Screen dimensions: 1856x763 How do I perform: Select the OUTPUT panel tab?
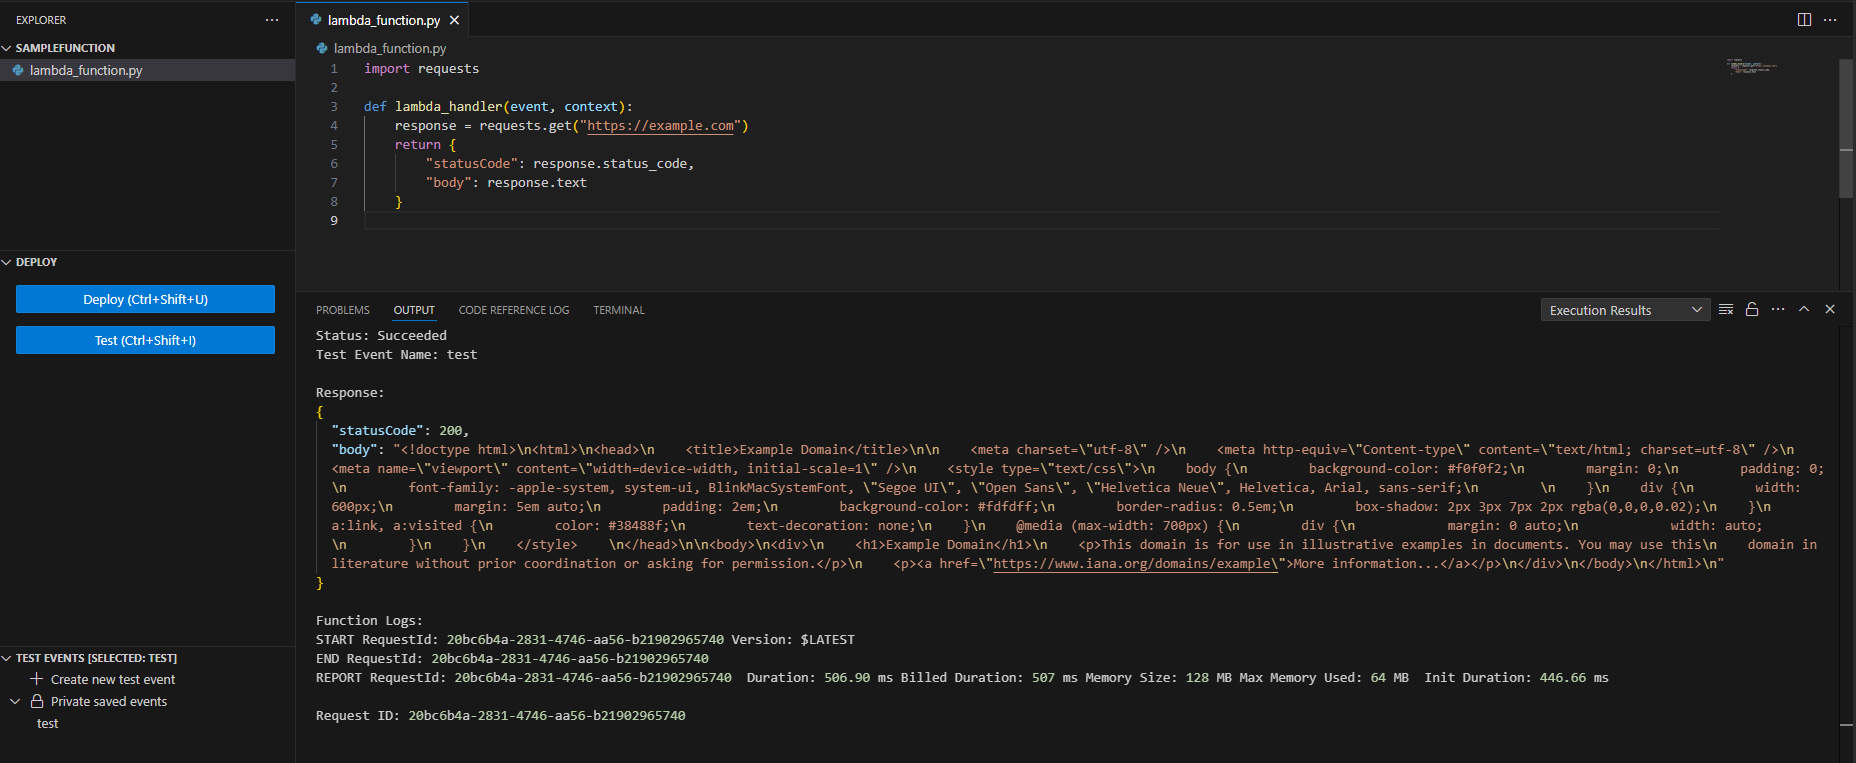tap(414, 310)
